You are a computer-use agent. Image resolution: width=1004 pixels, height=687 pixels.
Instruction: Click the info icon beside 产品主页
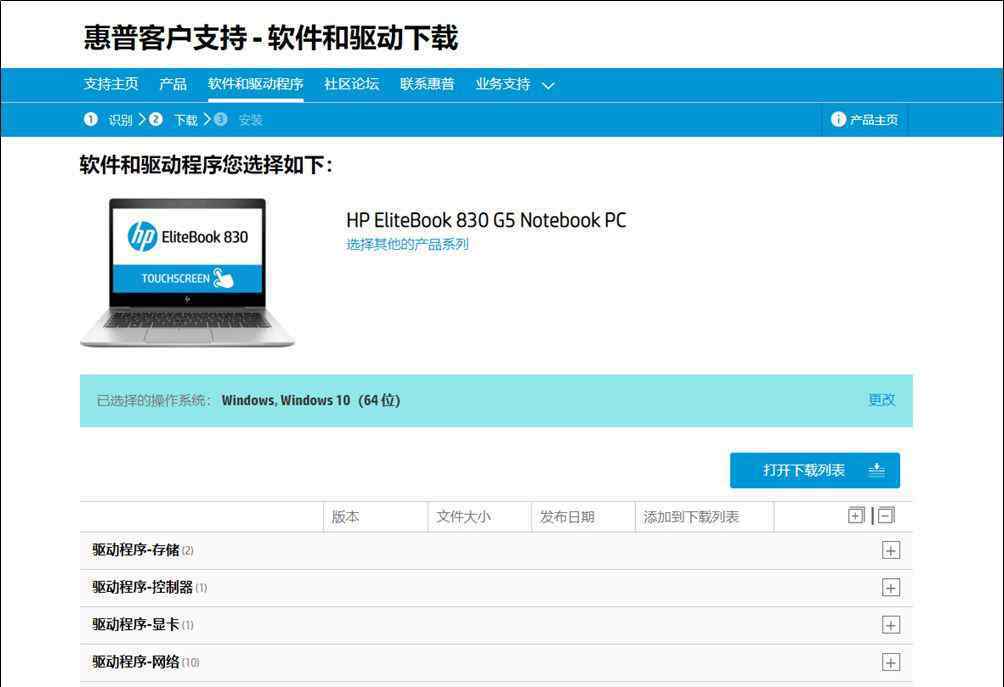[838, 119]
